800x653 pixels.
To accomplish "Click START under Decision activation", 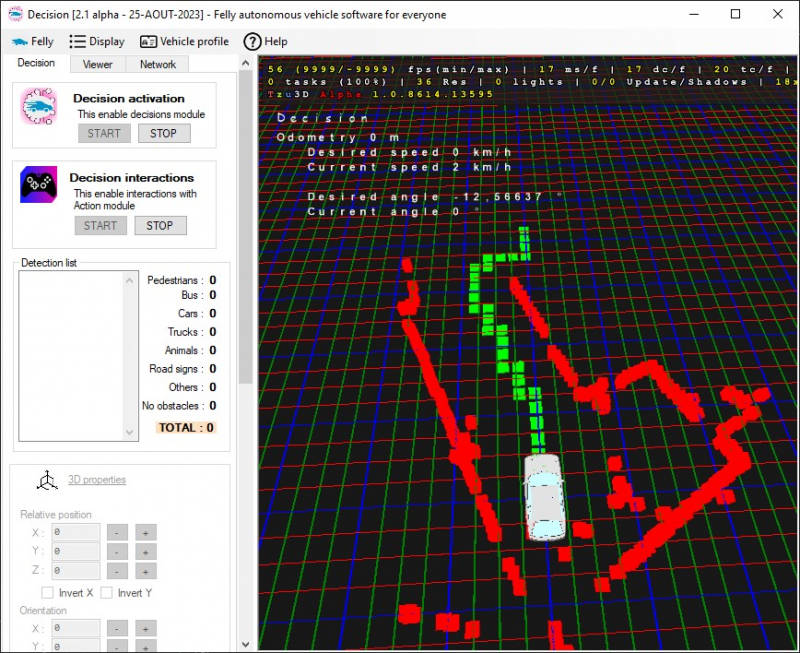I will (104, 133).
